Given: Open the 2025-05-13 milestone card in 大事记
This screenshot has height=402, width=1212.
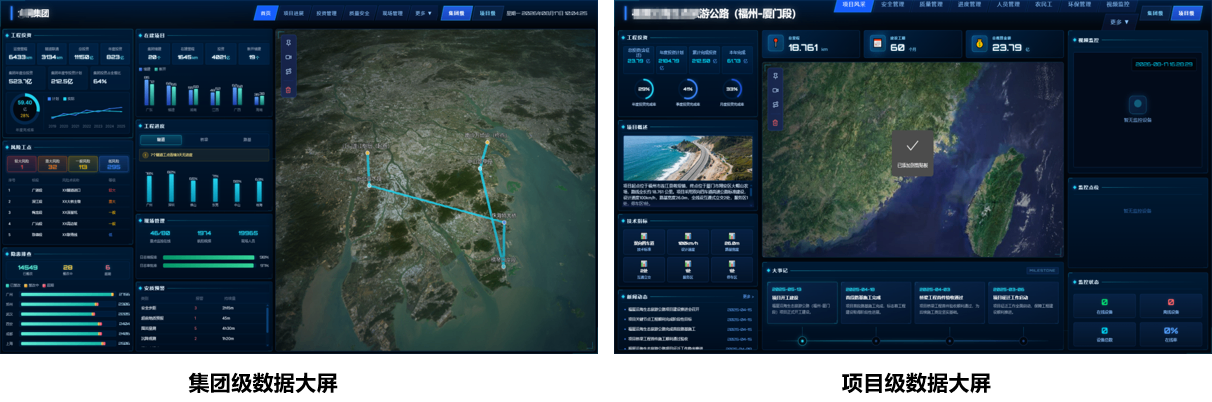Looking at the screenshot, I should (x=802, y=303).
